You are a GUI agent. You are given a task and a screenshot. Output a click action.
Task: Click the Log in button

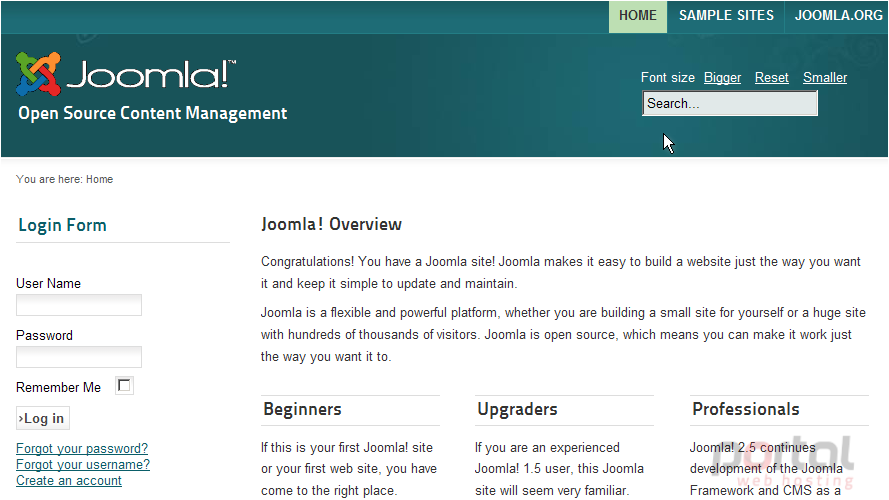(x=43, y=418)
